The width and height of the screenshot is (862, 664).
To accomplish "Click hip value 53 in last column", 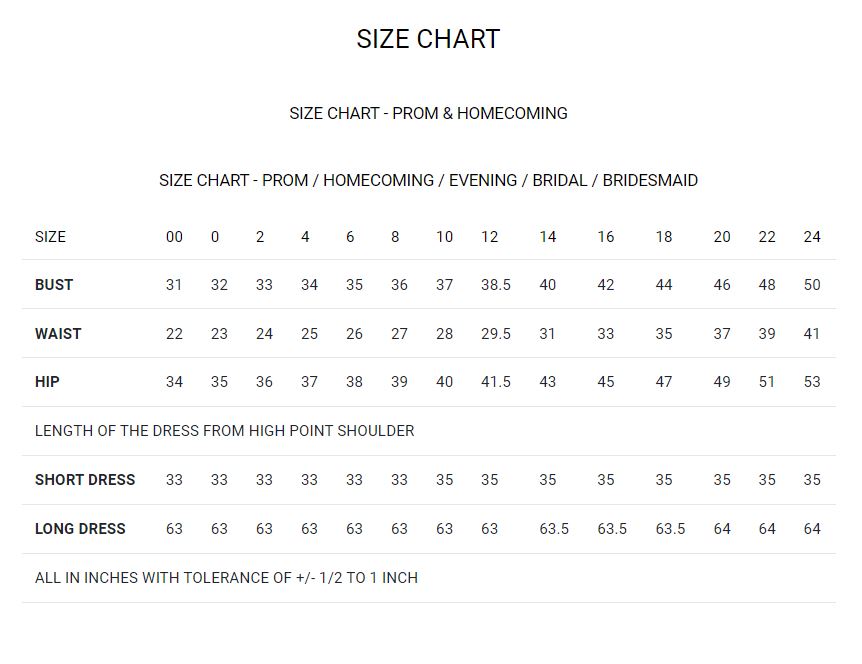I will 812,382.
